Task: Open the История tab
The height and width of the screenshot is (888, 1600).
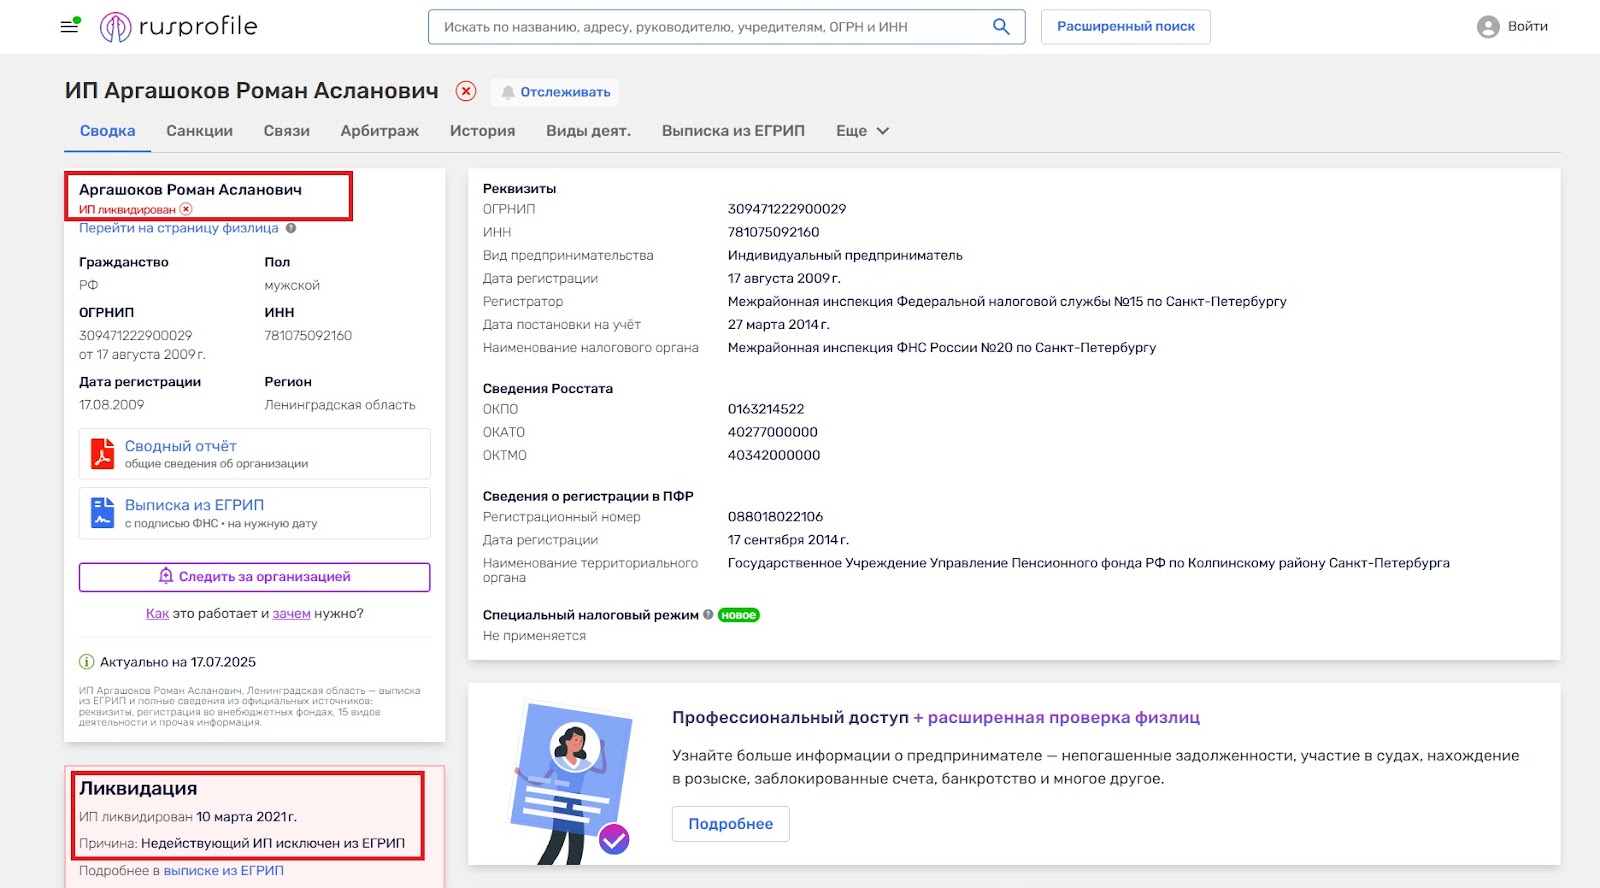Action: pos(482,131)
